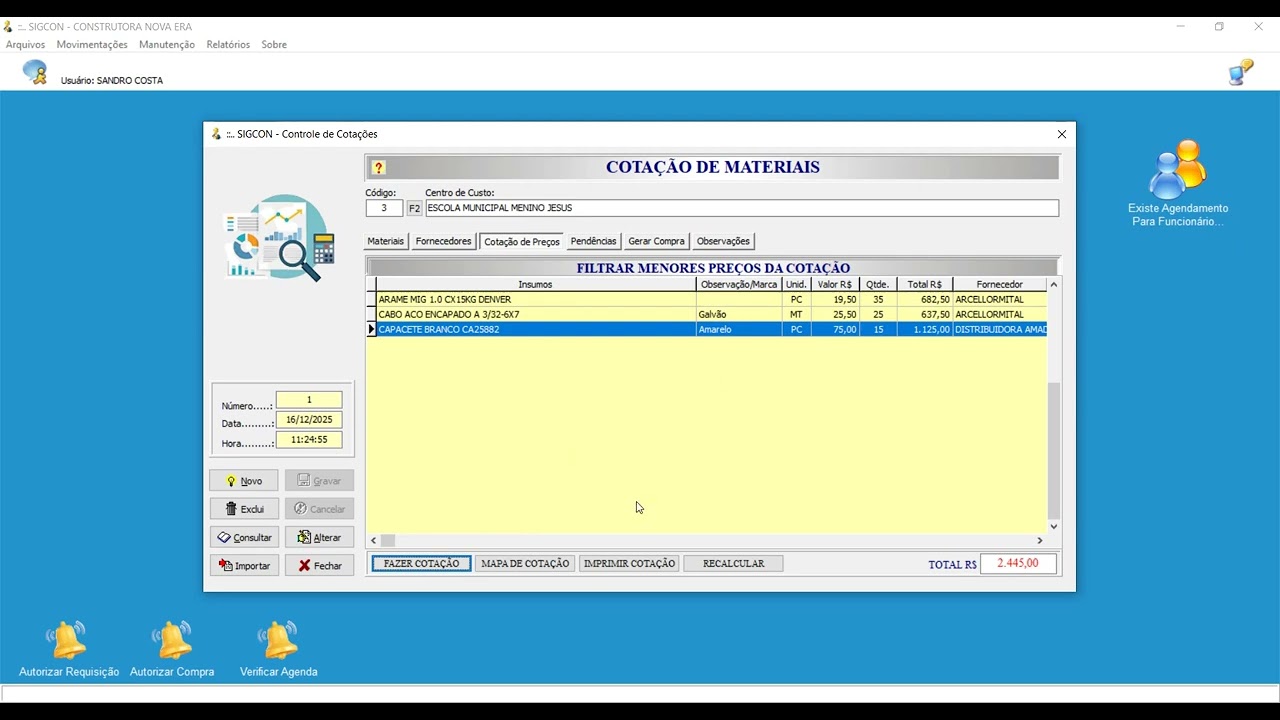
Task: Click the yellow question mark help icon
Action: 378,168
